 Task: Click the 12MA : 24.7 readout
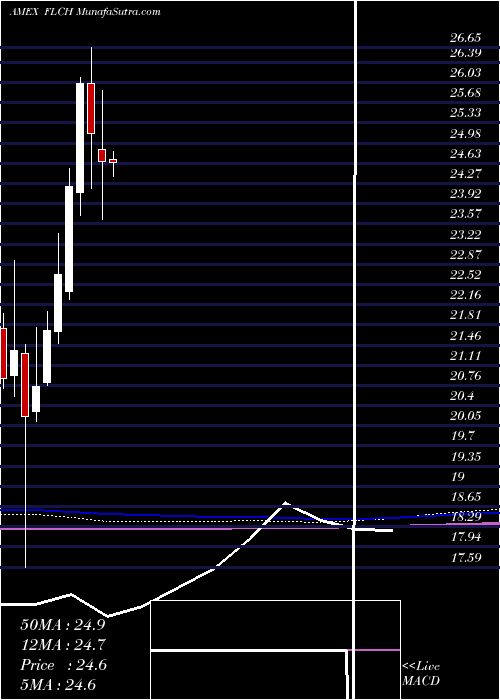point(64,645)
